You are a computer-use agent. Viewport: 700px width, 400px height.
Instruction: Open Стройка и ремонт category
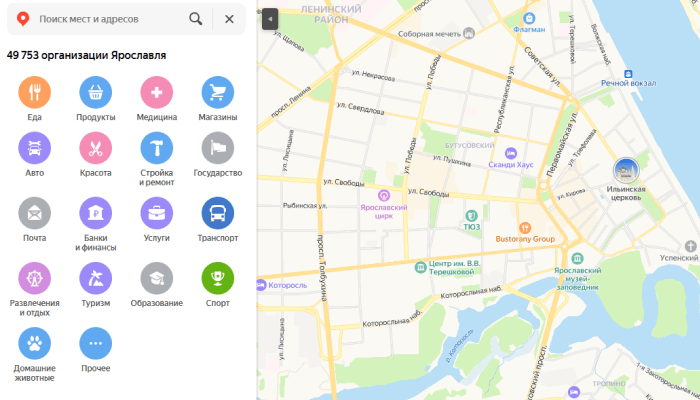point(157,149)
